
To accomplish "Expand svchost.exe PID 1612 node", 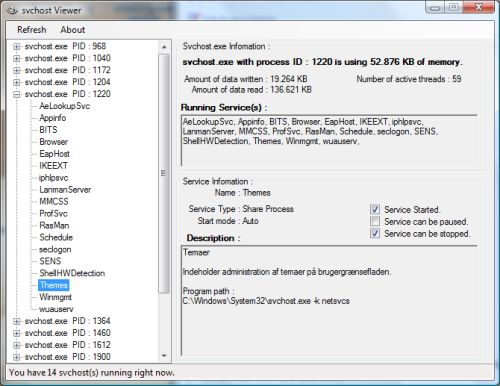I will [x=16, y=345].
